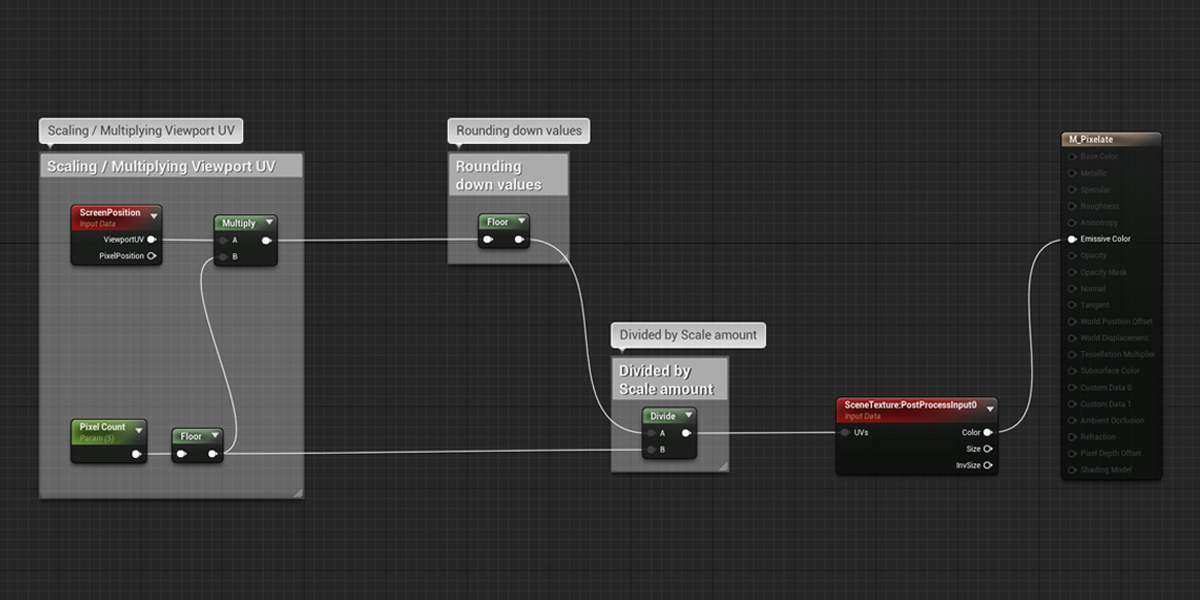
Task: Click input pin B on Multiply node
Action: pos(224,257)
